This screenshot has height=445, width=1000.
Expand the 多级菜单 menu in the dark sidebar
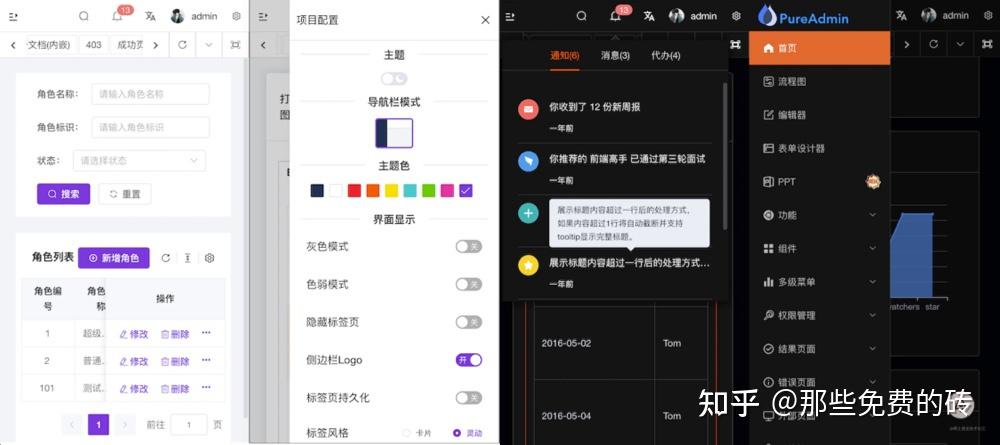[820, 282]
